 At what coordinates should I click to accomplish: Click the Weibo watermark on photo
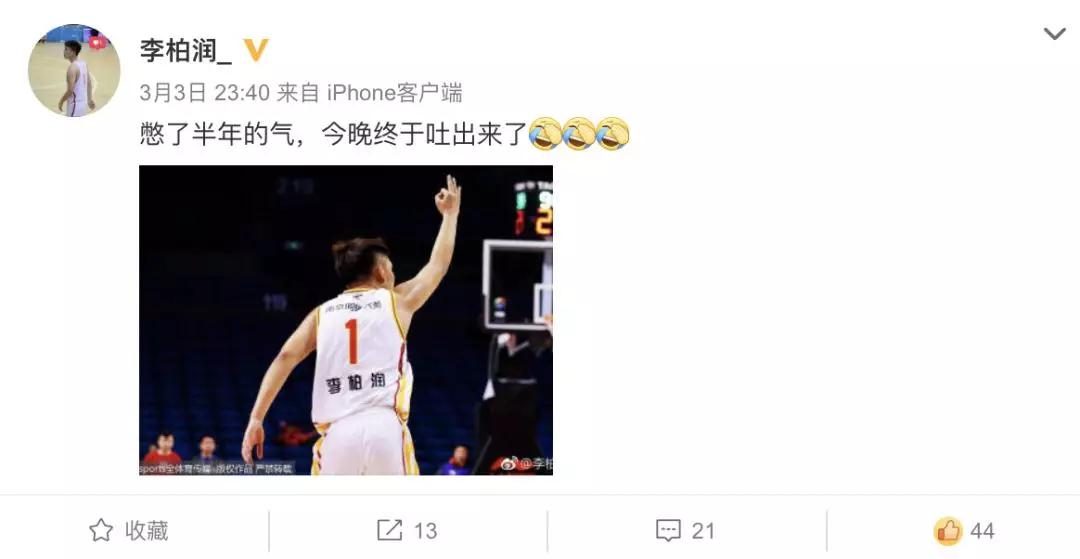526,464
